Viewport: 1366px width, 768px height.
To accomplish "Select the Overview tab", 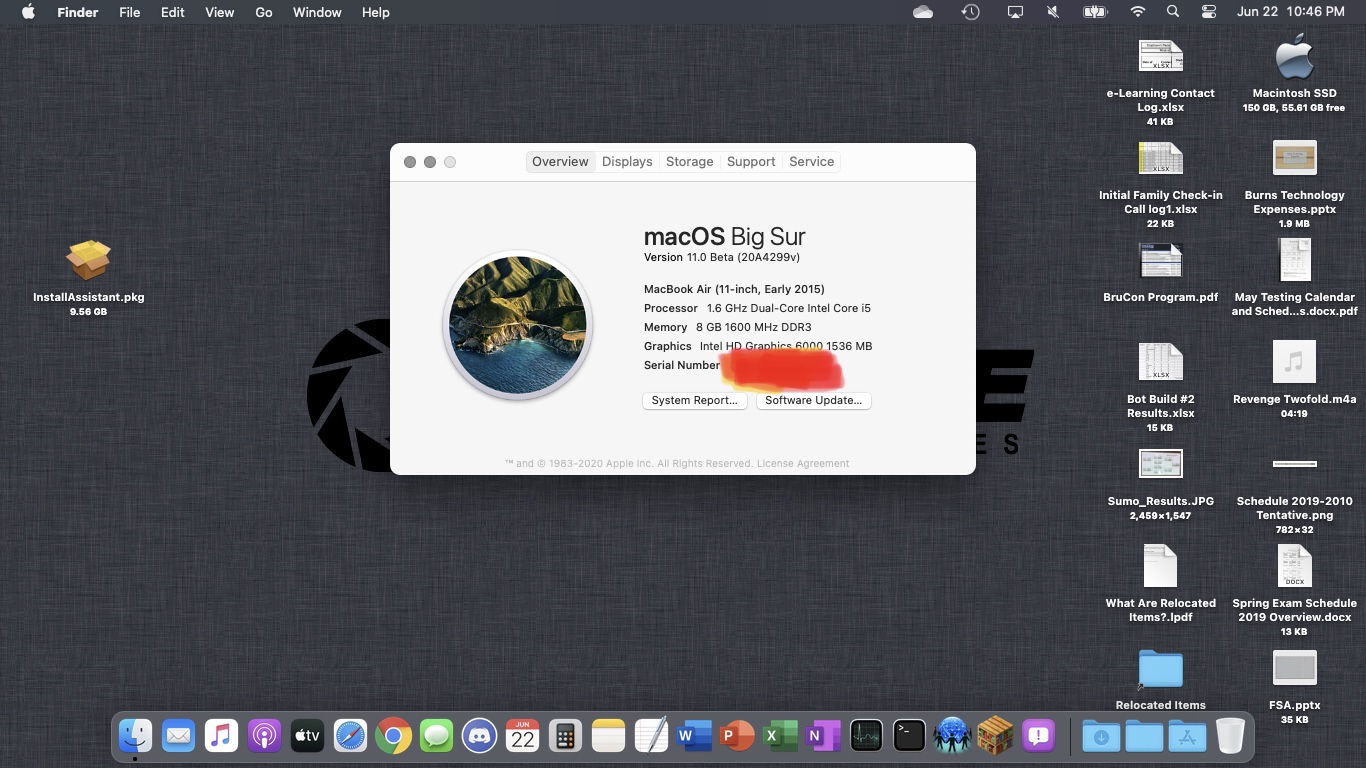I will 560,161.
